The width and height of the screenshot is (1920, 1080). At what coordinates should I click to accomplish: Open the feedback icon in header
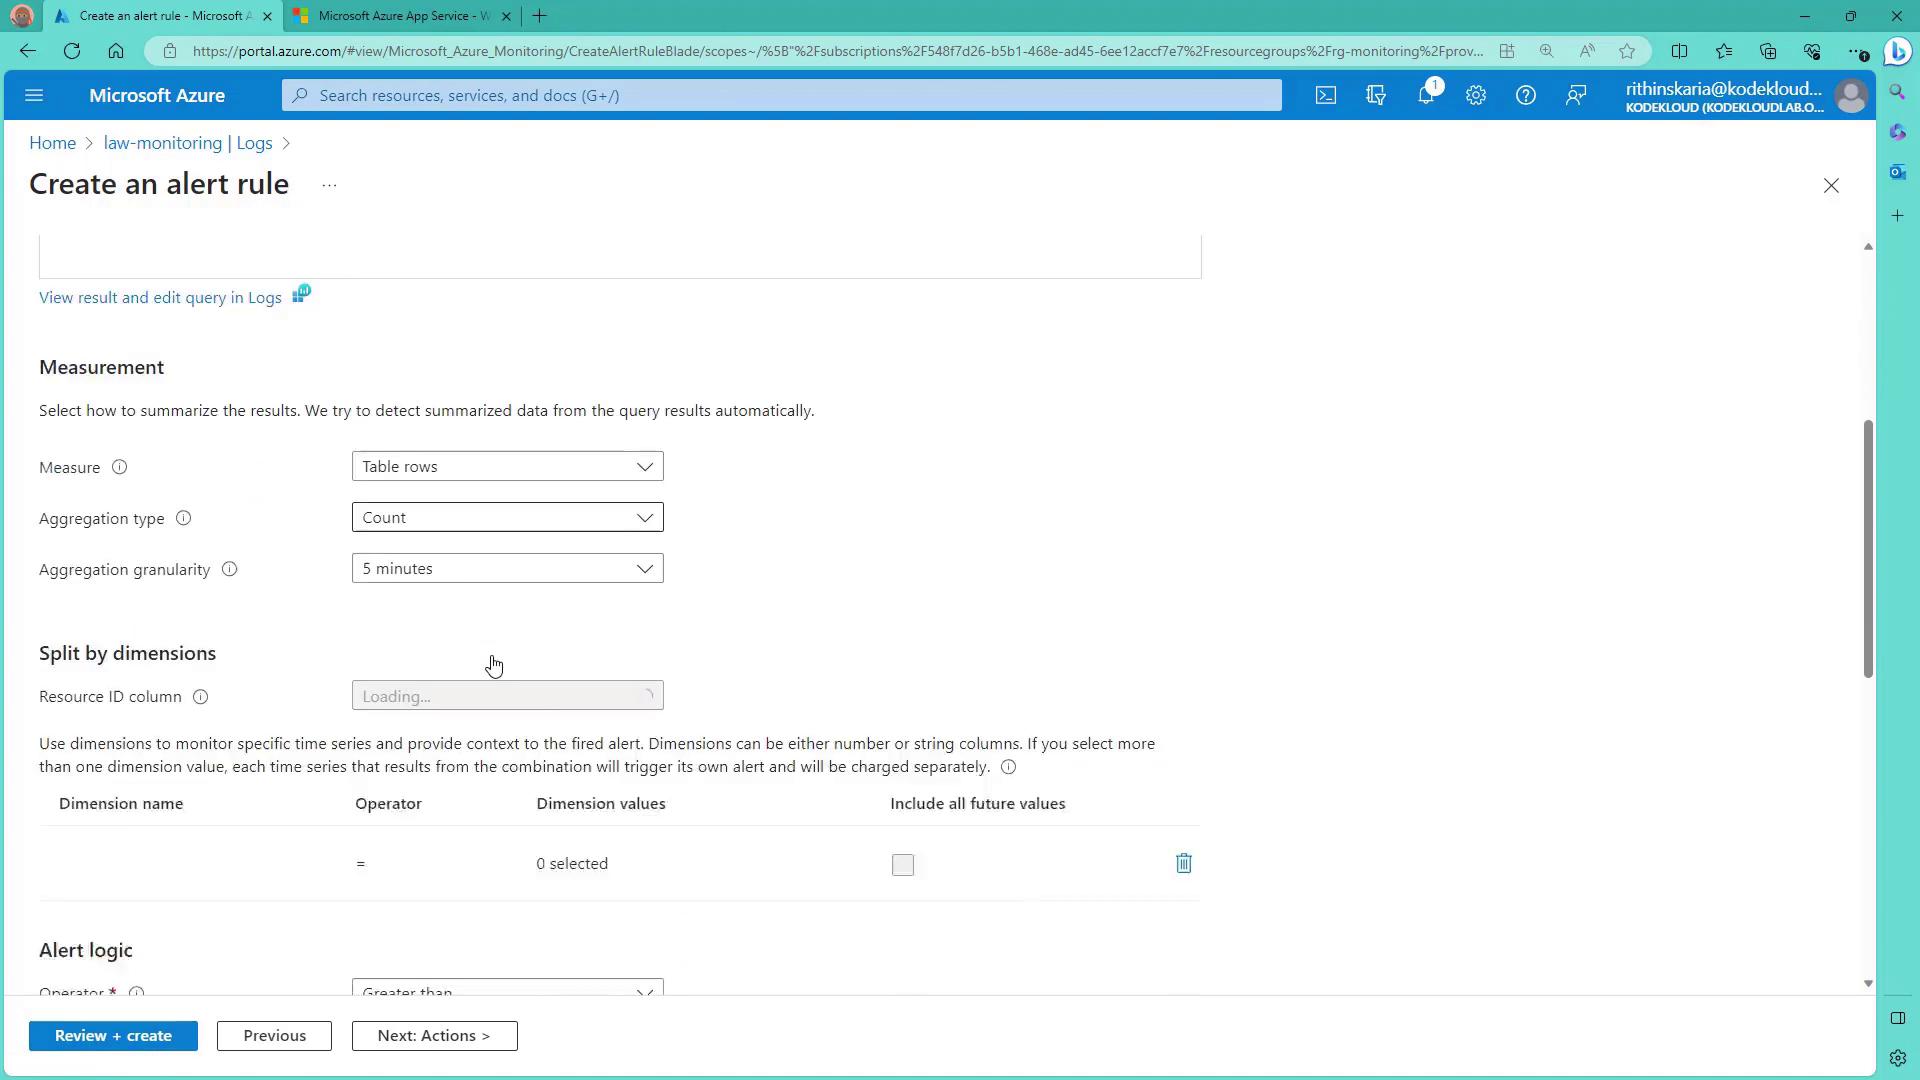[x=1576, y=96]
